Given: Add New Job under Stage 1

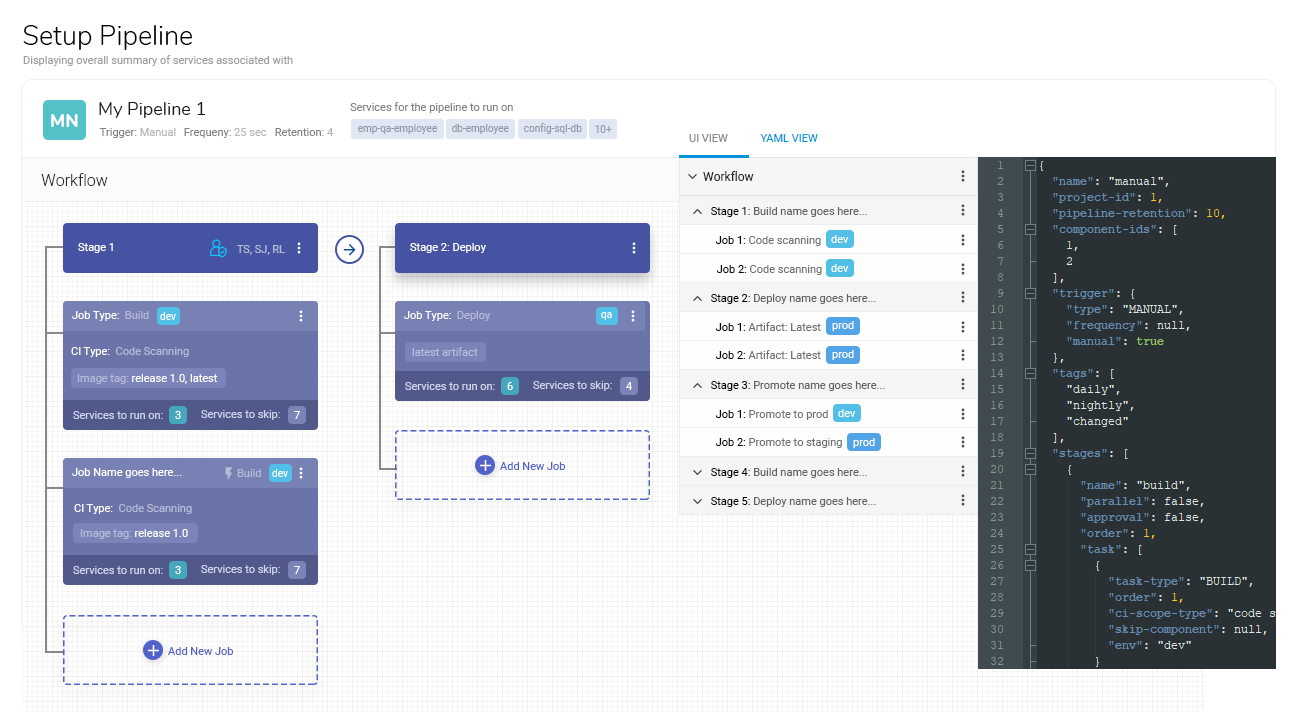Looking at the screenshot, I should coord(190,650).
